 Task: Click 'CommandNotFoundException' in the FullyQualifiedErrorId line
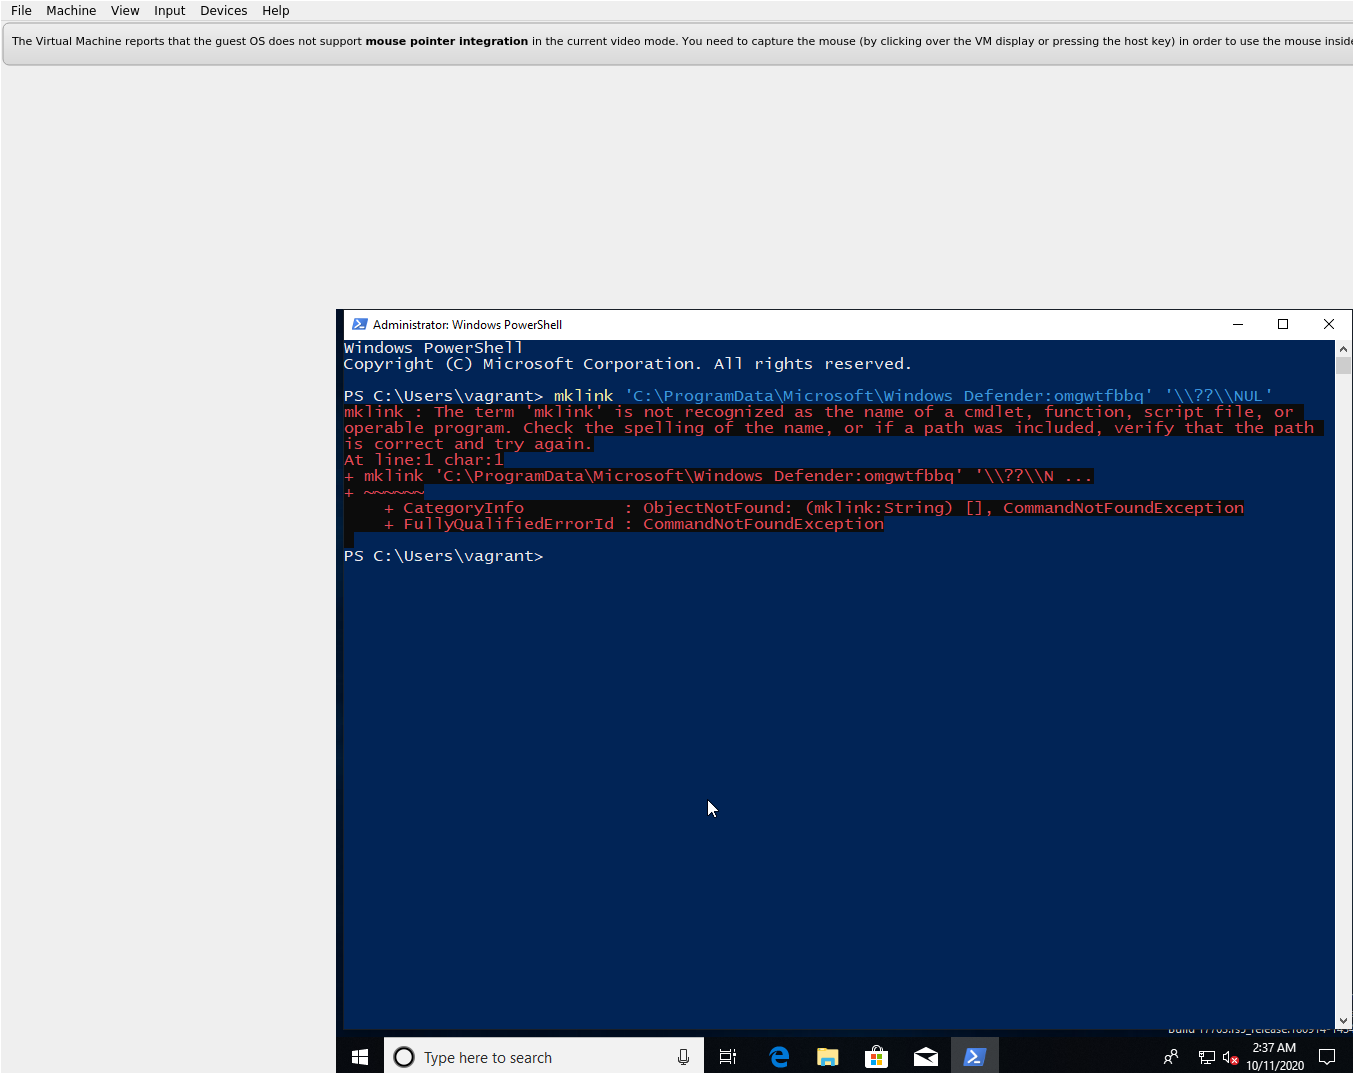tap(763, 524)
